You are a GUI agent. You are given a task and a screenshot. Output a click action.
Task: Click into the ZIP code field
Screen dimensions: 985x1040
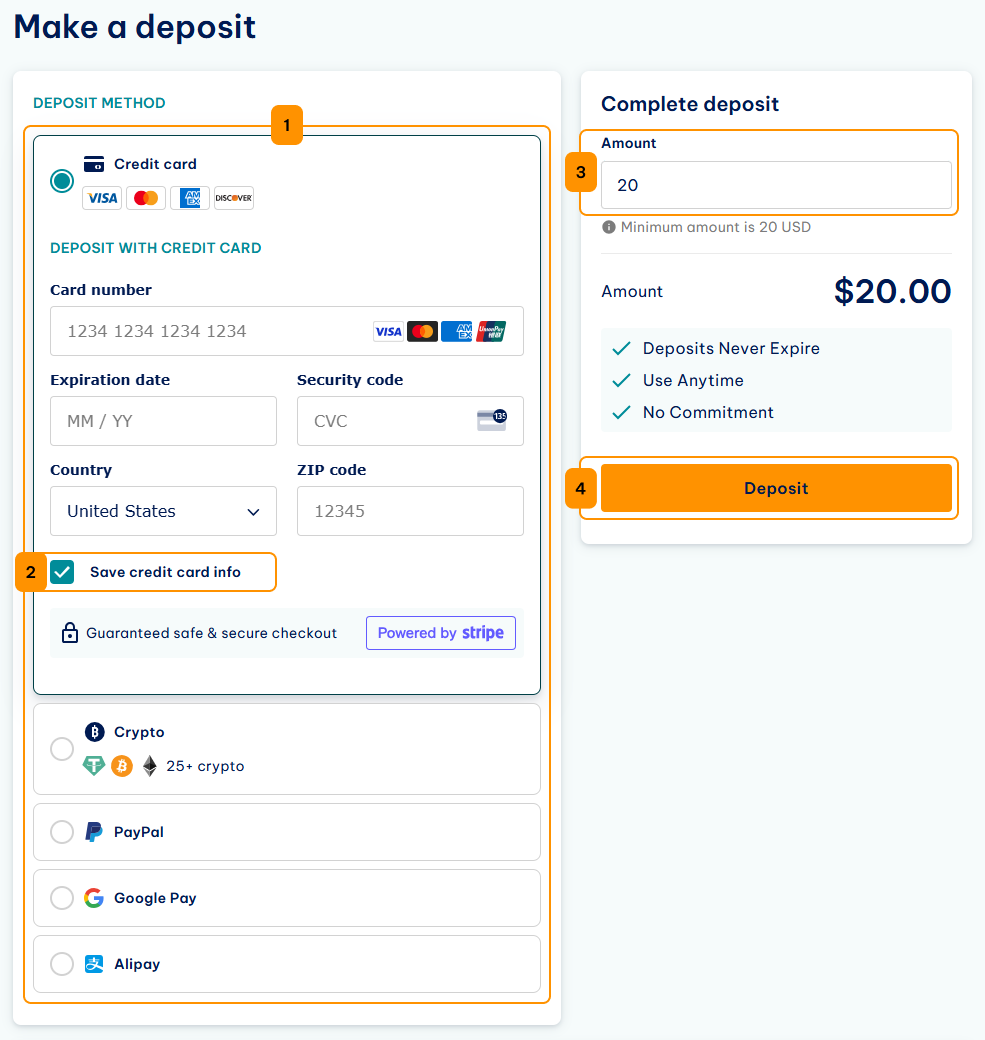[410, 511]
